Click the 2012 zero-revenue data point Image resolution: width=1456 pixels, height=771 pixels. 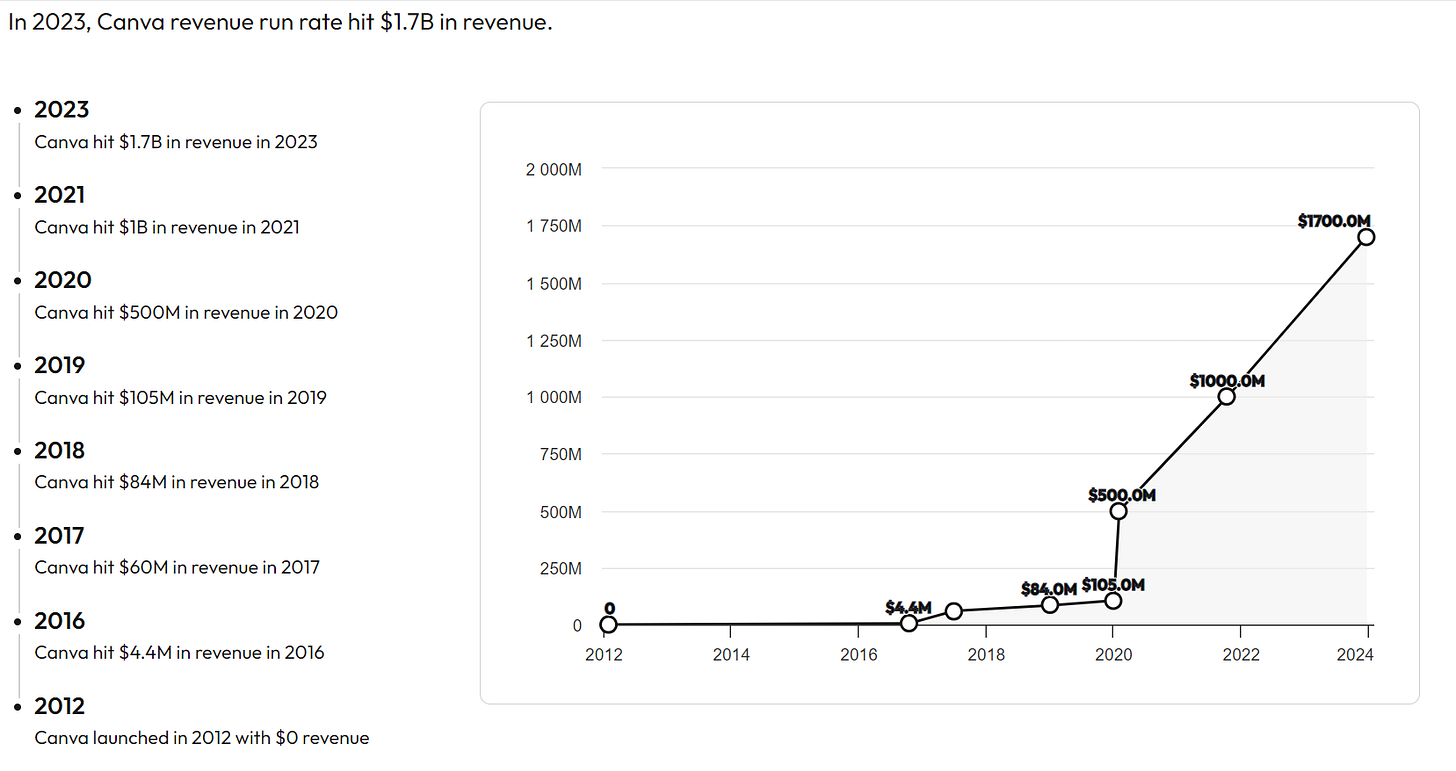click(607, 623)
